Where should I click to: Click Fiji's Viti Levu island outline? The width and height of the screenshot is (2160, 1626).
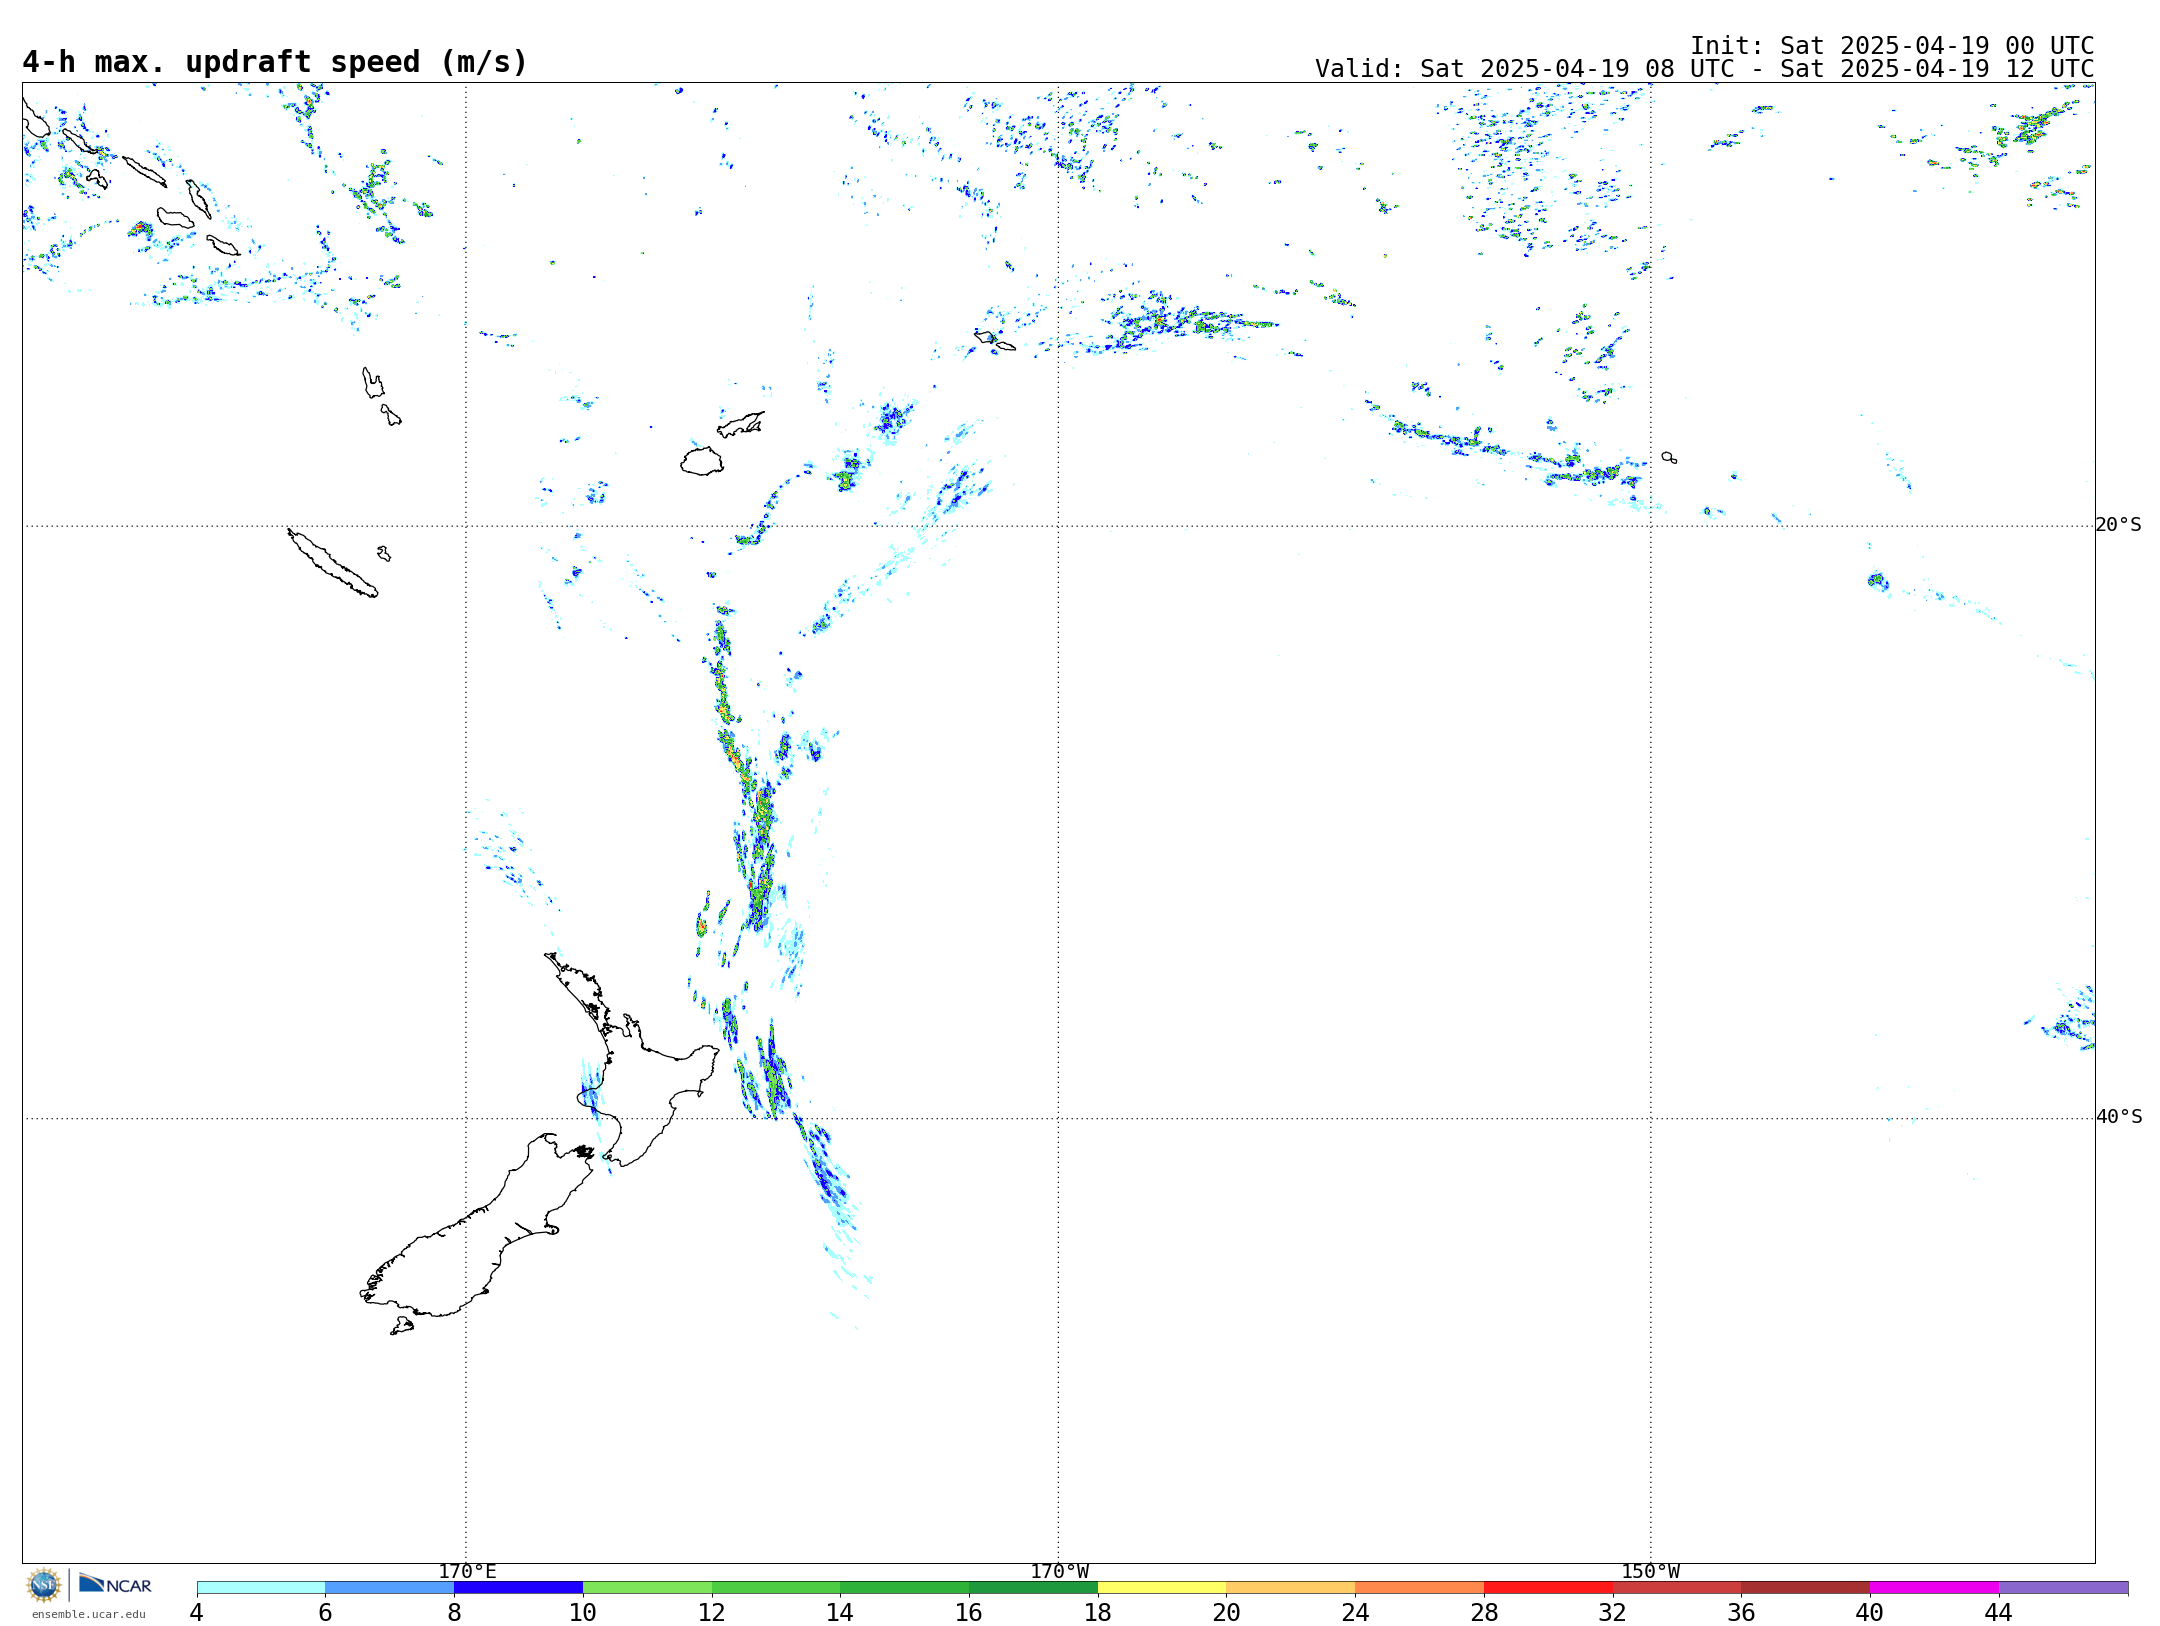pyautogui.click(x=702, y=461)
